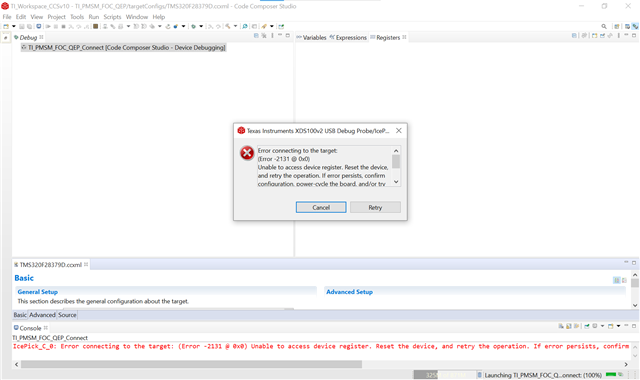Click the Display Selected Console icon
Screen dimensions: 640x380
coord(595,326)
